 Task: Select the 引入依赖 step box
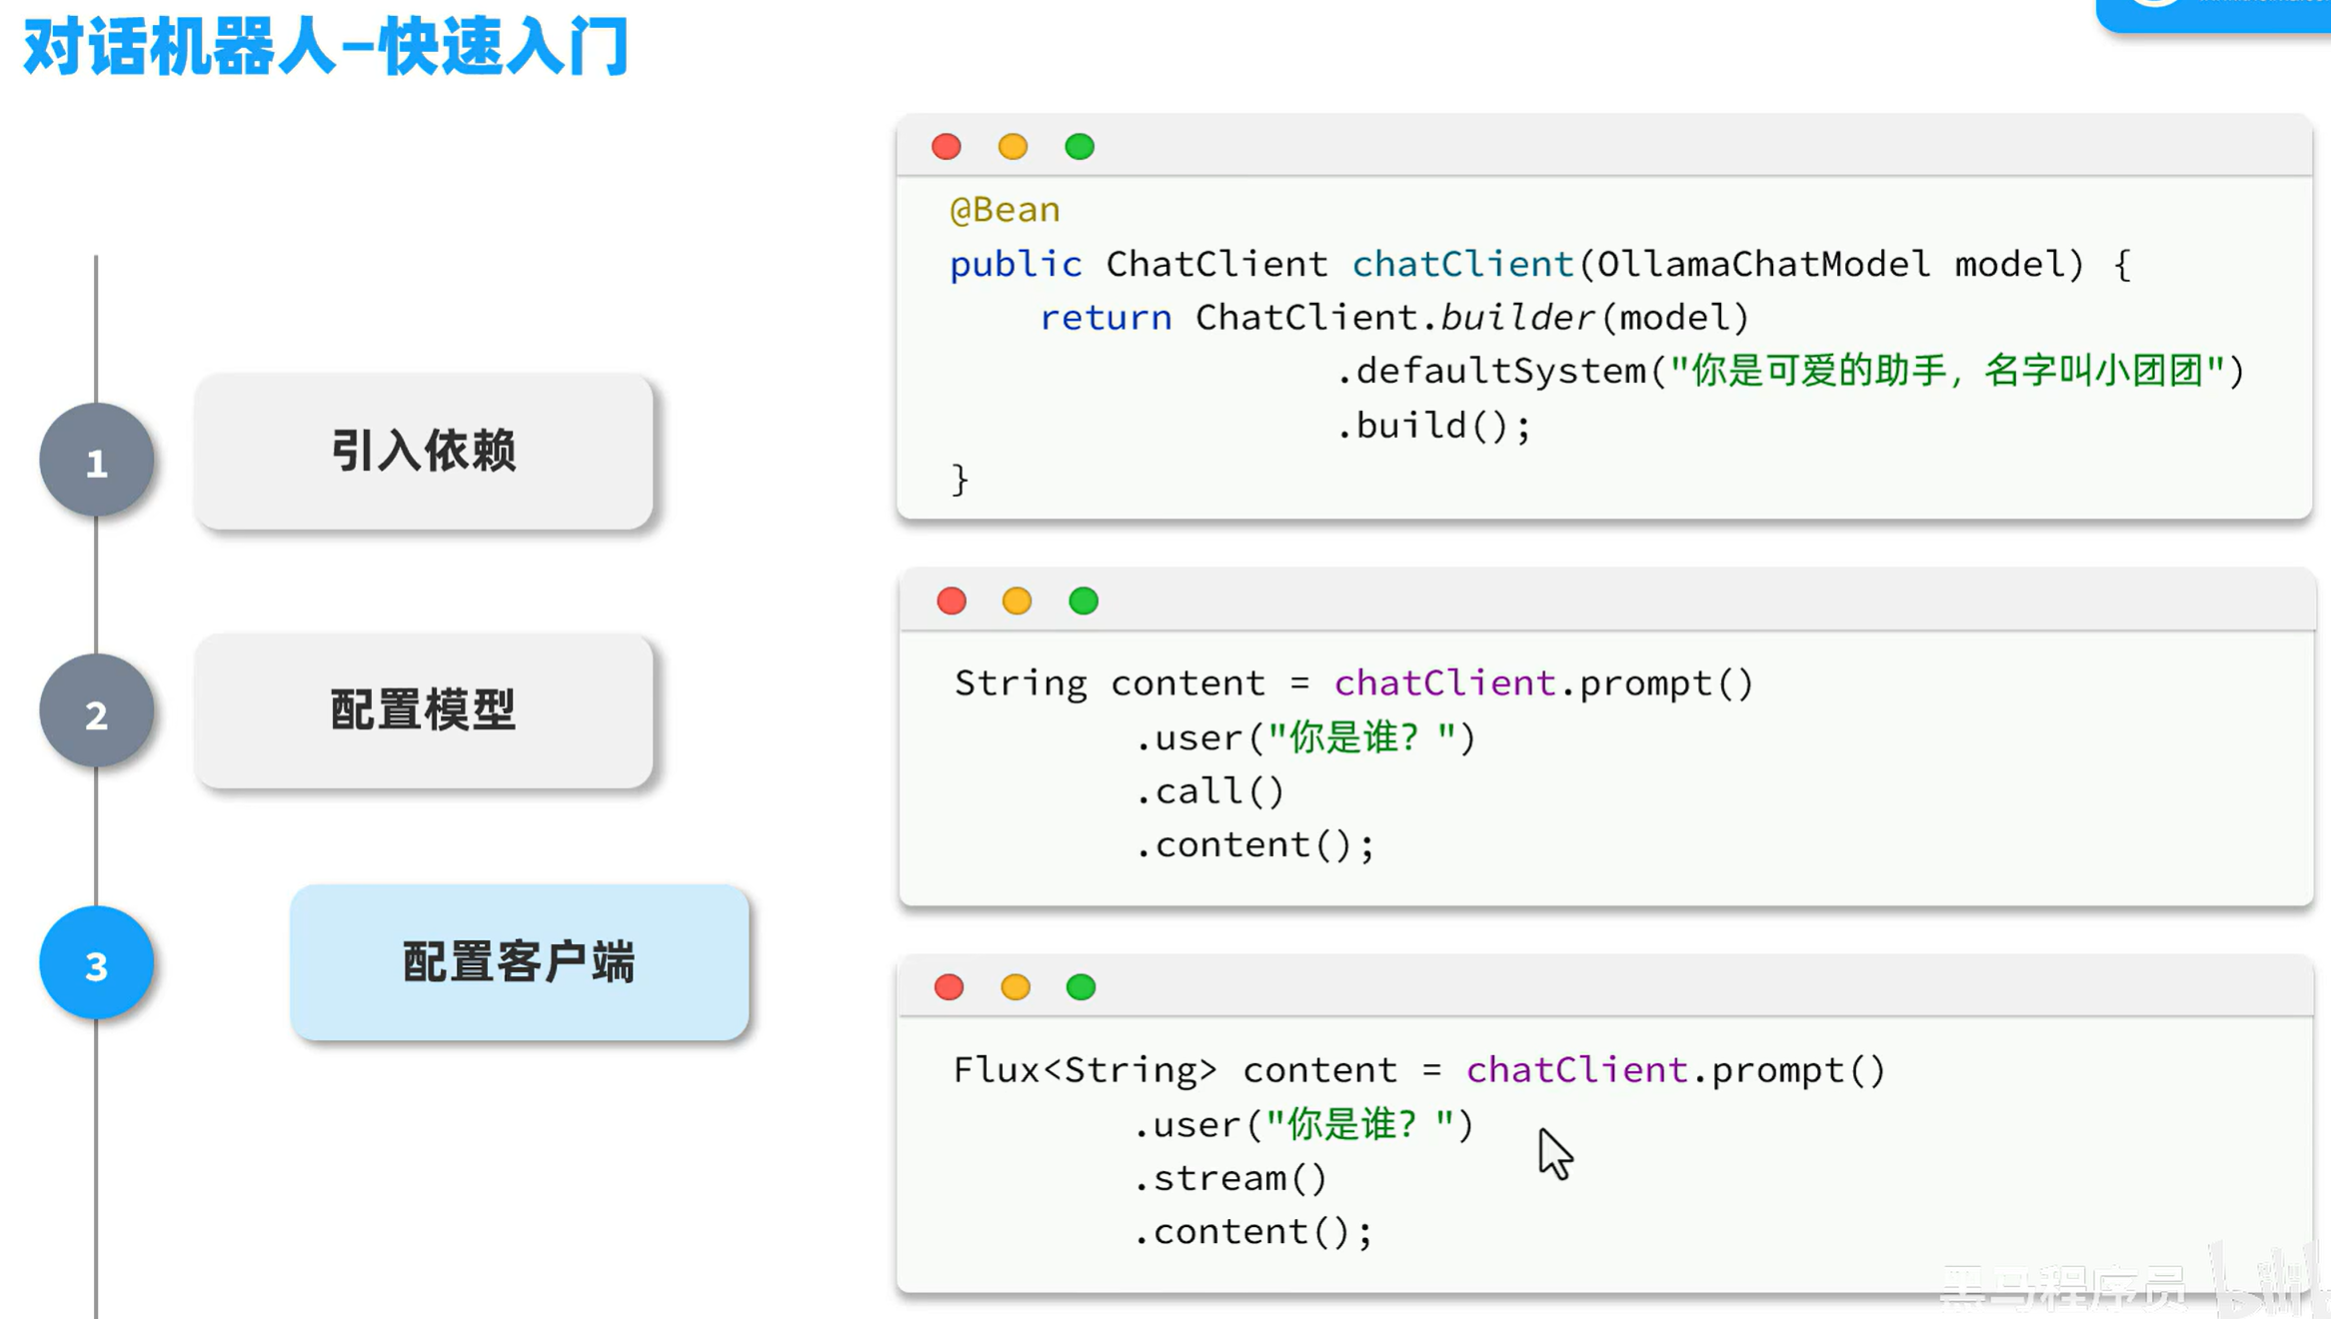[424, 451]
